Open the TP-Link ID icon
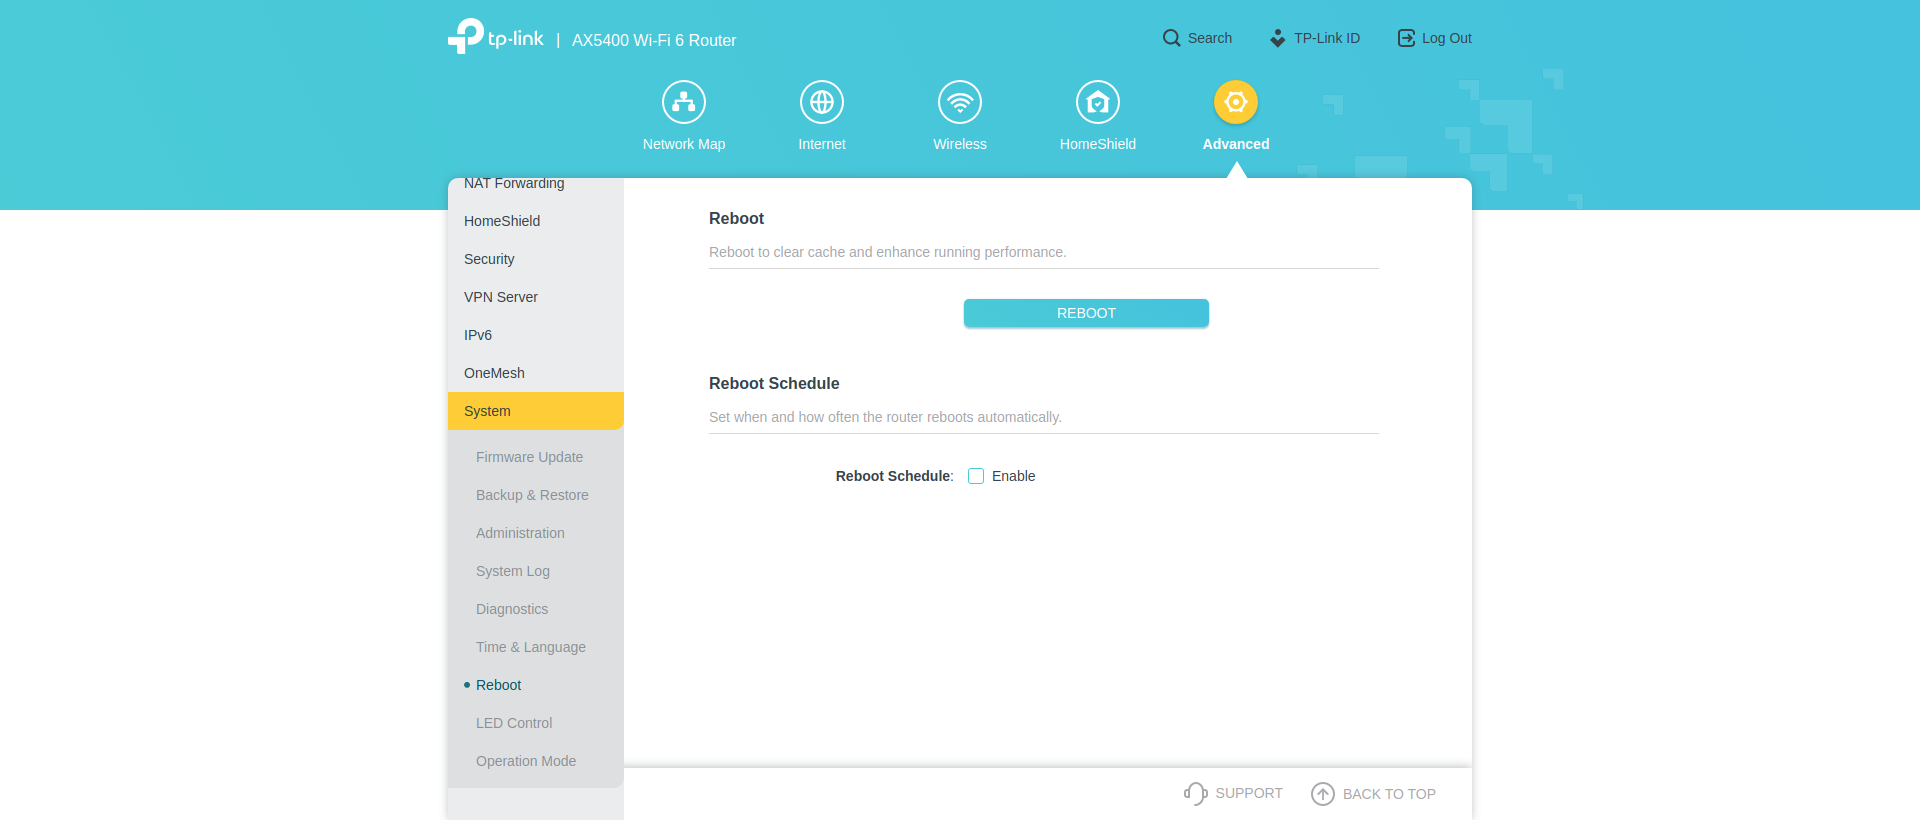Viewport: 1920px width, 820px height. click(1278, 38)
